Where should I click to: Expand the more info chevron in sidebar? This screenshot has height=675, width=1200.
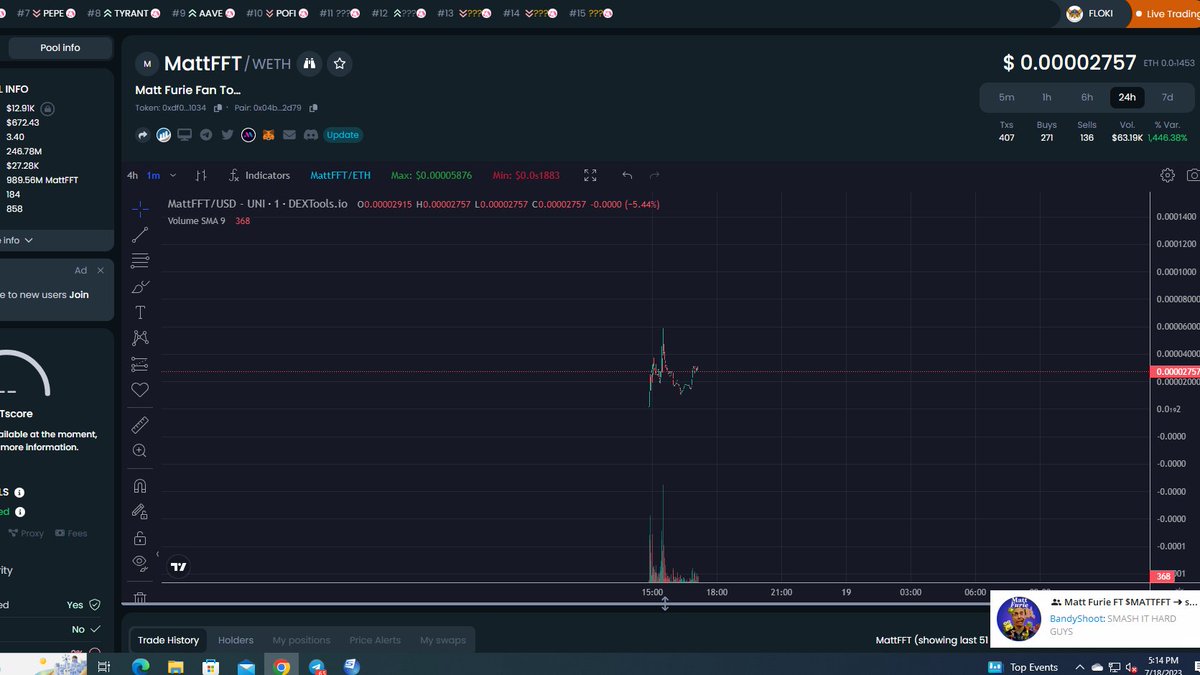tap(28, 240)
